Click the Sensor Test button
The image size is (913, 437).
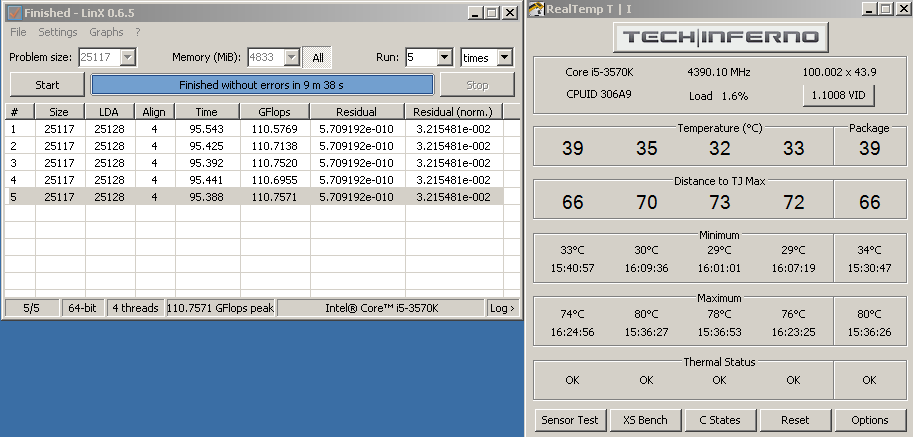pyautogui.click(x=570, y=420)
